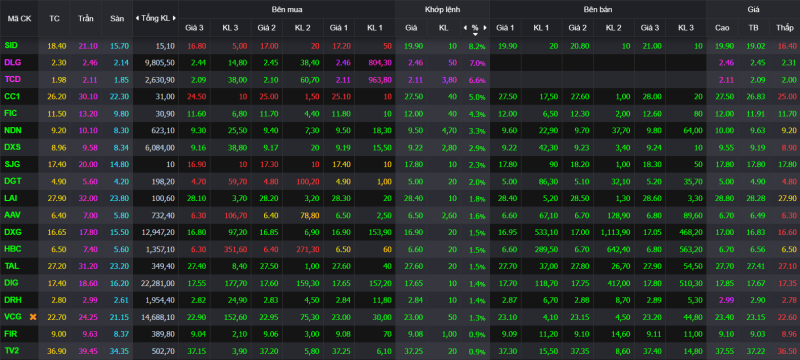Viewport: 800px width, 360px height.
Task: Toggle the sort triangle under the % header
Action: (475, 34)
